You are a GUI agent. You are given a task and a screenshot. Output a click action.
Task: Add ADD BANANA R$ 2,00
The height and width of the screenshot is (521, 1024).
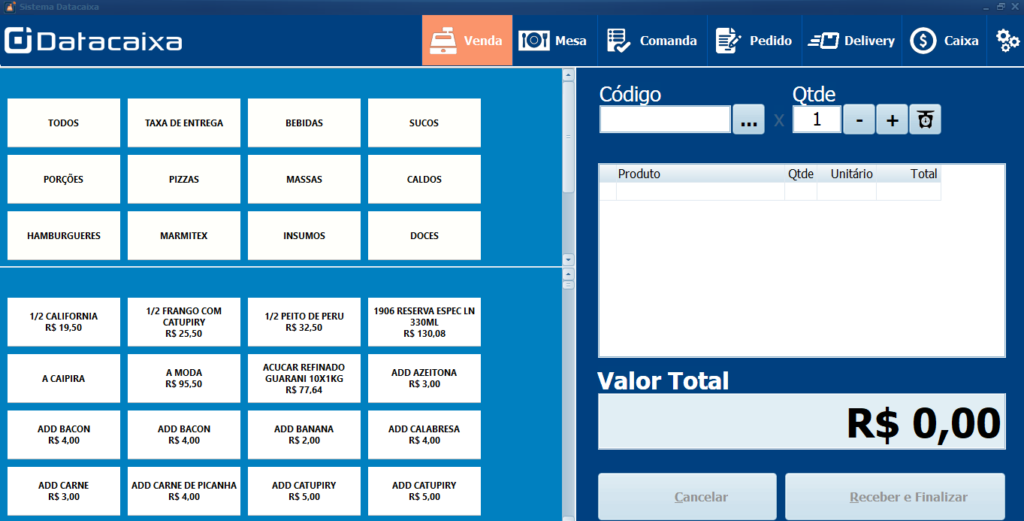click(x=304, y=435)
